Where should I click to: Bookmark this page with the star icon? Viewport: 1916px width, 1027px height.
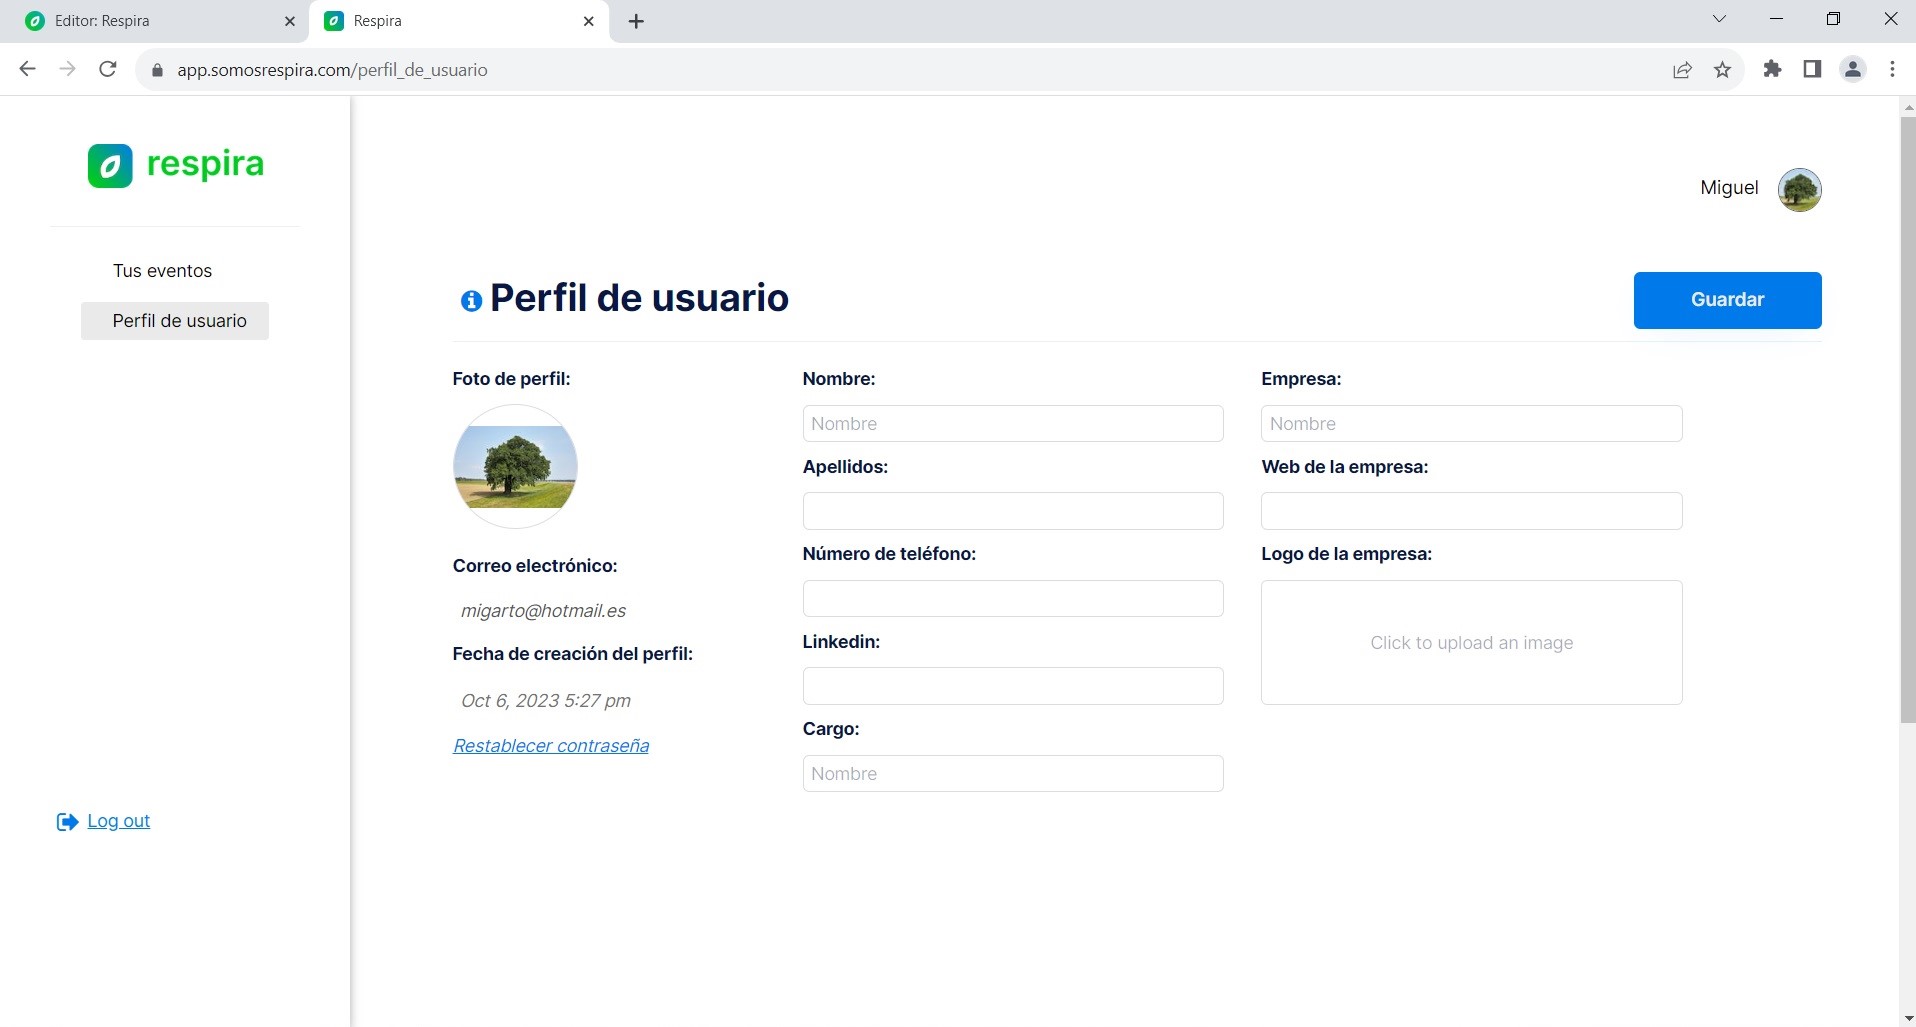1722,69
